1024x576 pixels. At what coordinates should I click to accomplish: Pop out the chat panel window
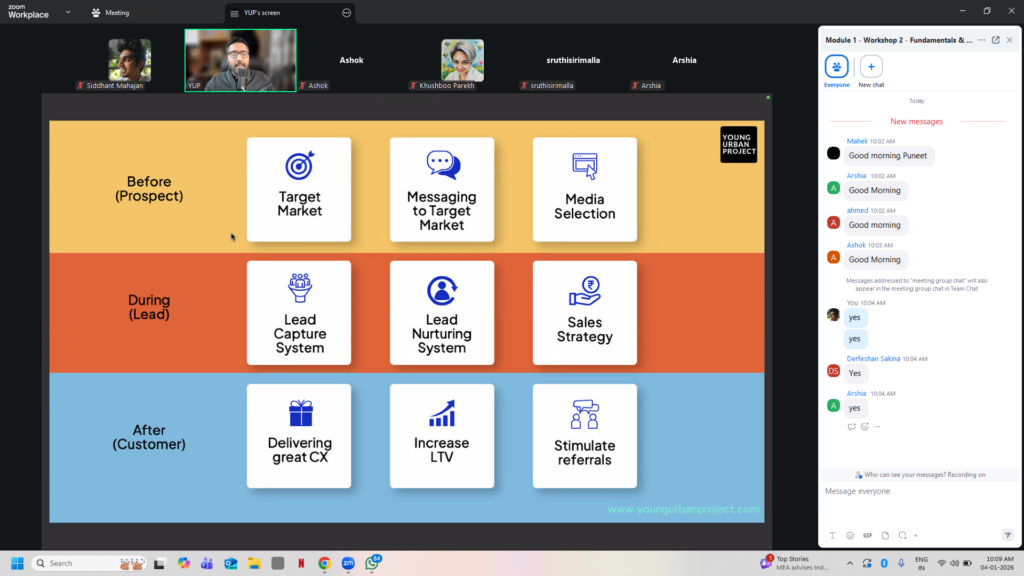click(995, 40)
